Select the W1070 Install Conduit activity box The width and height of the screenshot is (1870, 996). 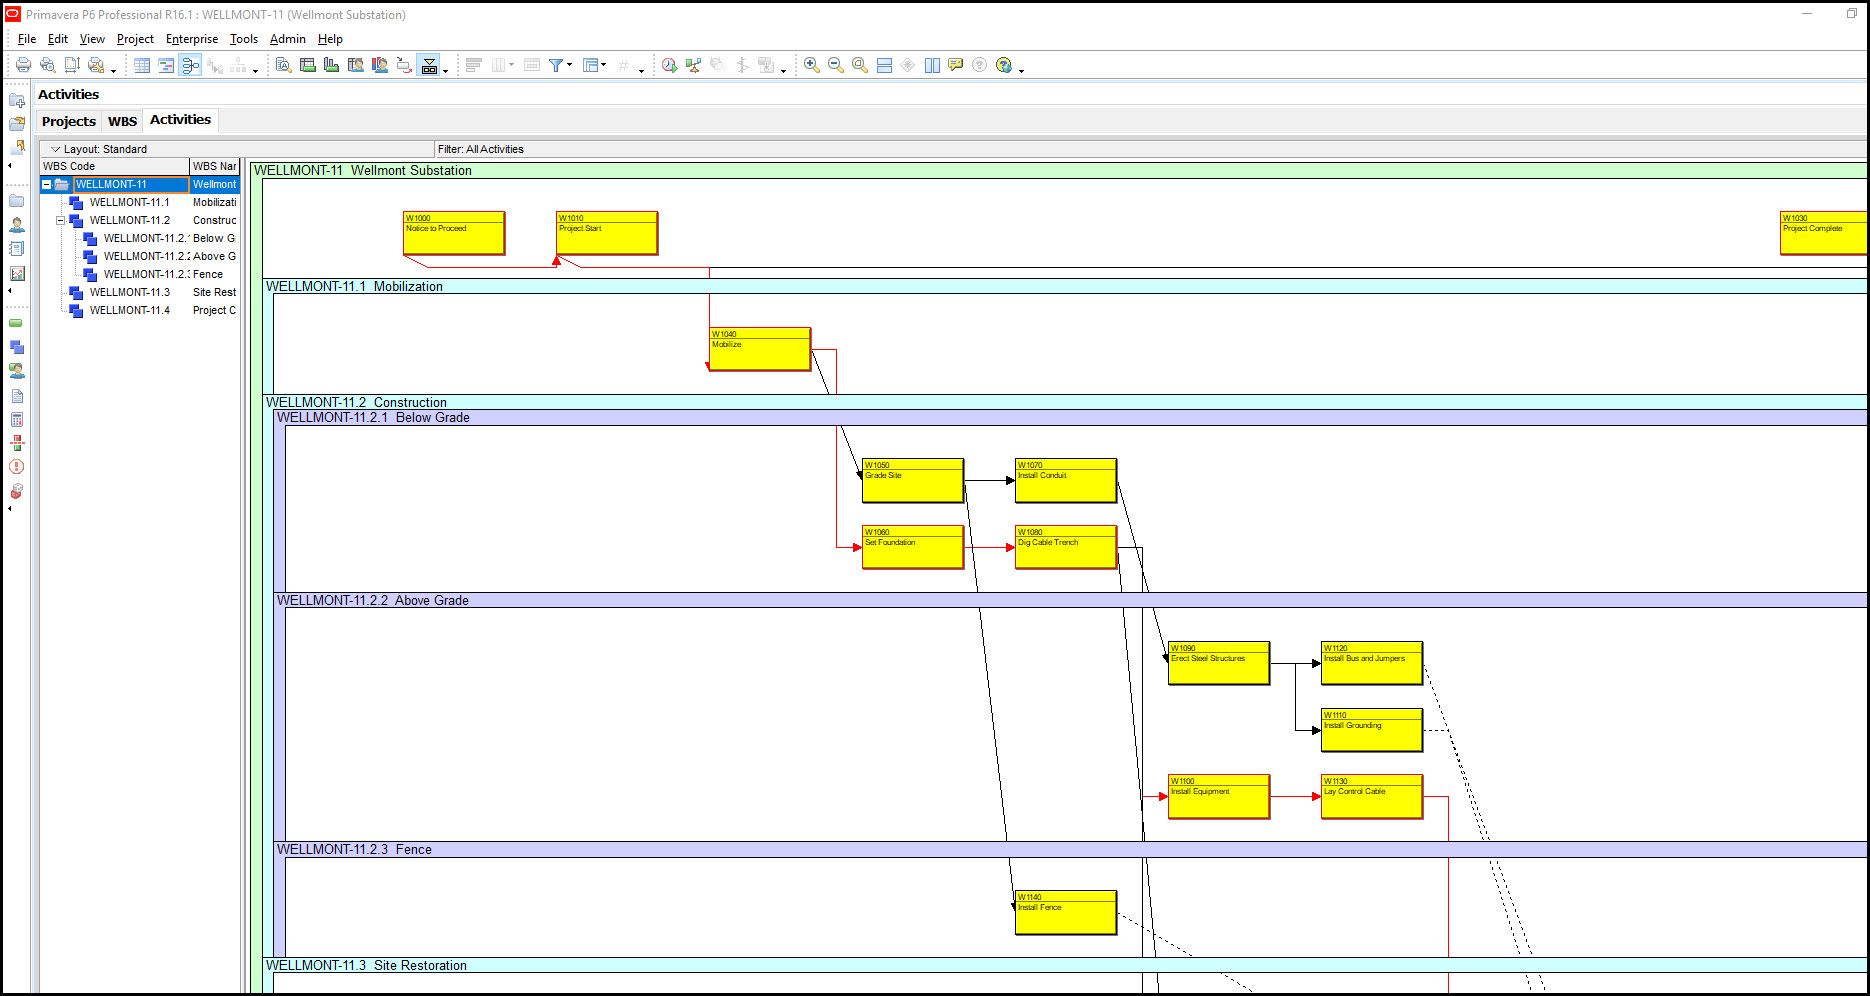pos(1066,481)
